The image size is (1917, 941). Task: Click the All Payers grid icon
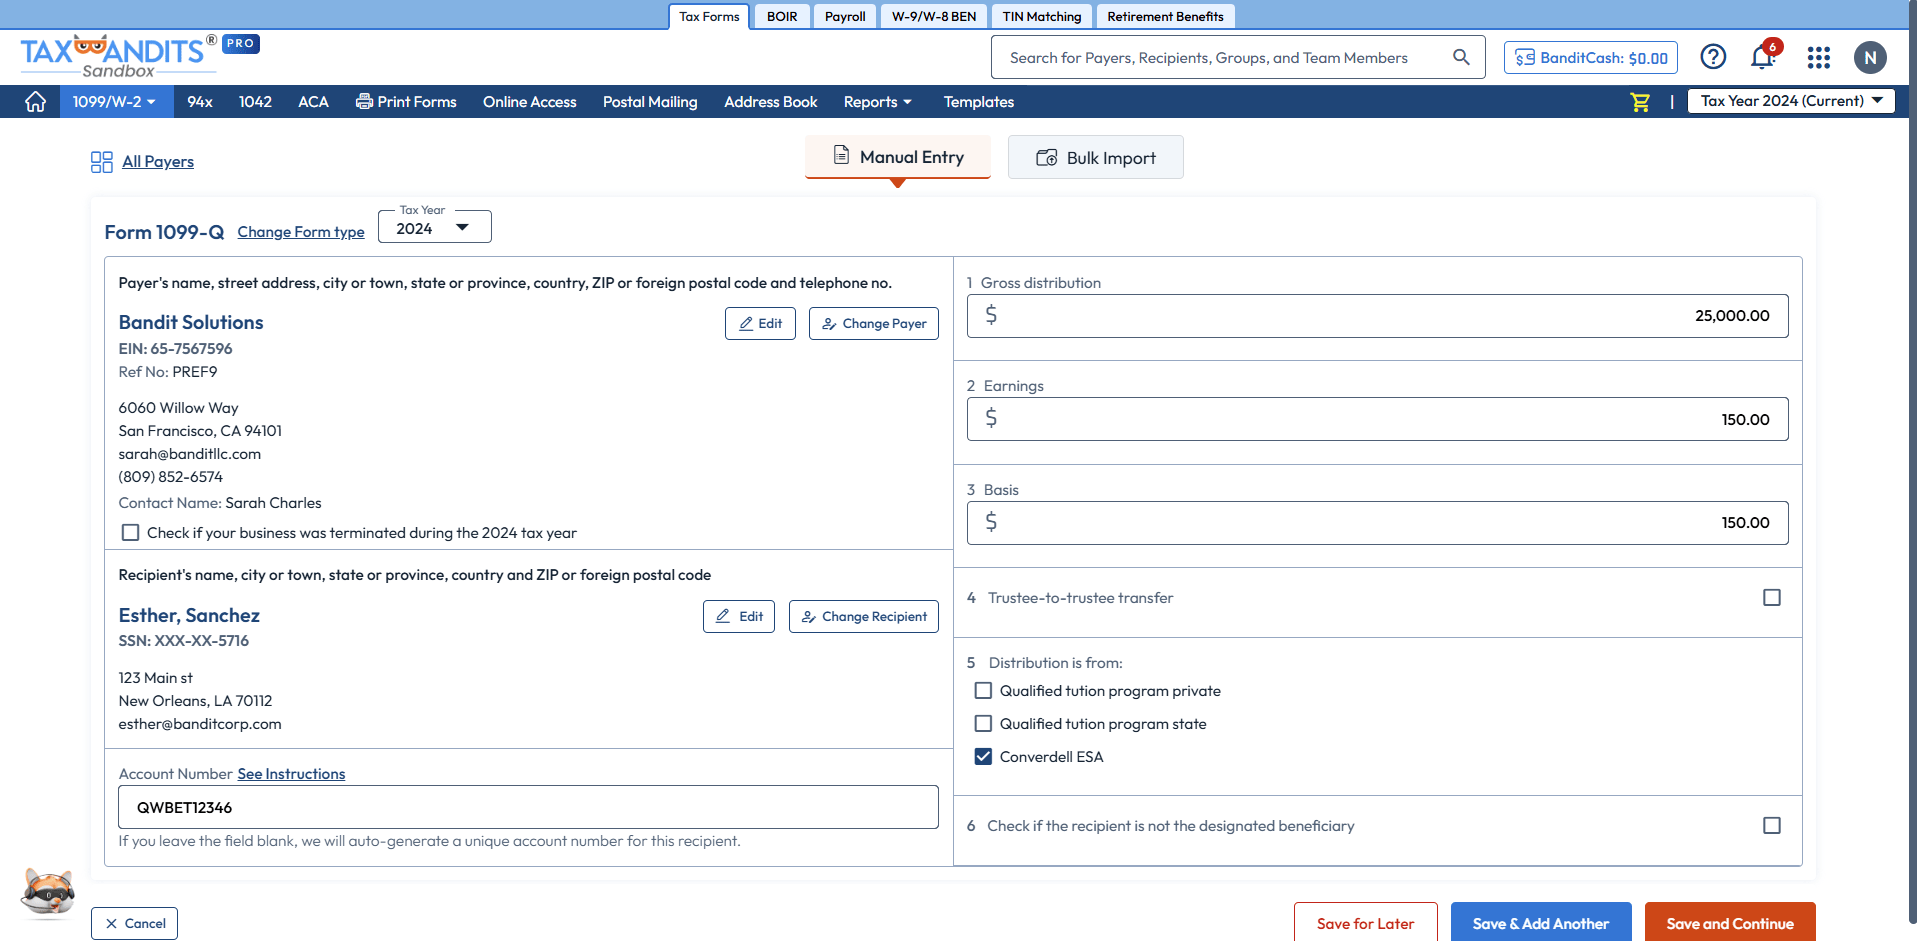tap(101, 162)
